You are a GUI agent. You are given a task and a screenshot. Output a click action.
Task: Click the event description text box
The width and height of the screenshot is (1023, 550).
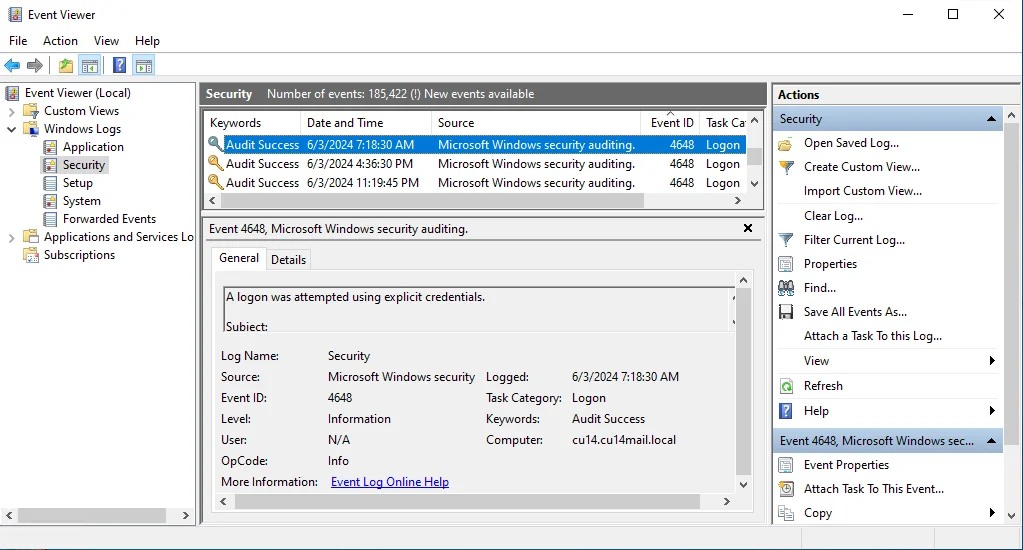[x=479, y=309]
